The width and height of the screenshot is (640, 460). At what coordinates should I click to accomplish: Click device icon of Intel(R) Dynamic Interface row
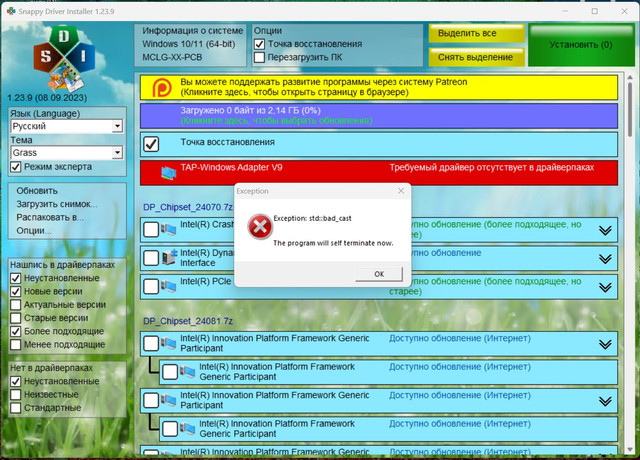click(169, 258)
